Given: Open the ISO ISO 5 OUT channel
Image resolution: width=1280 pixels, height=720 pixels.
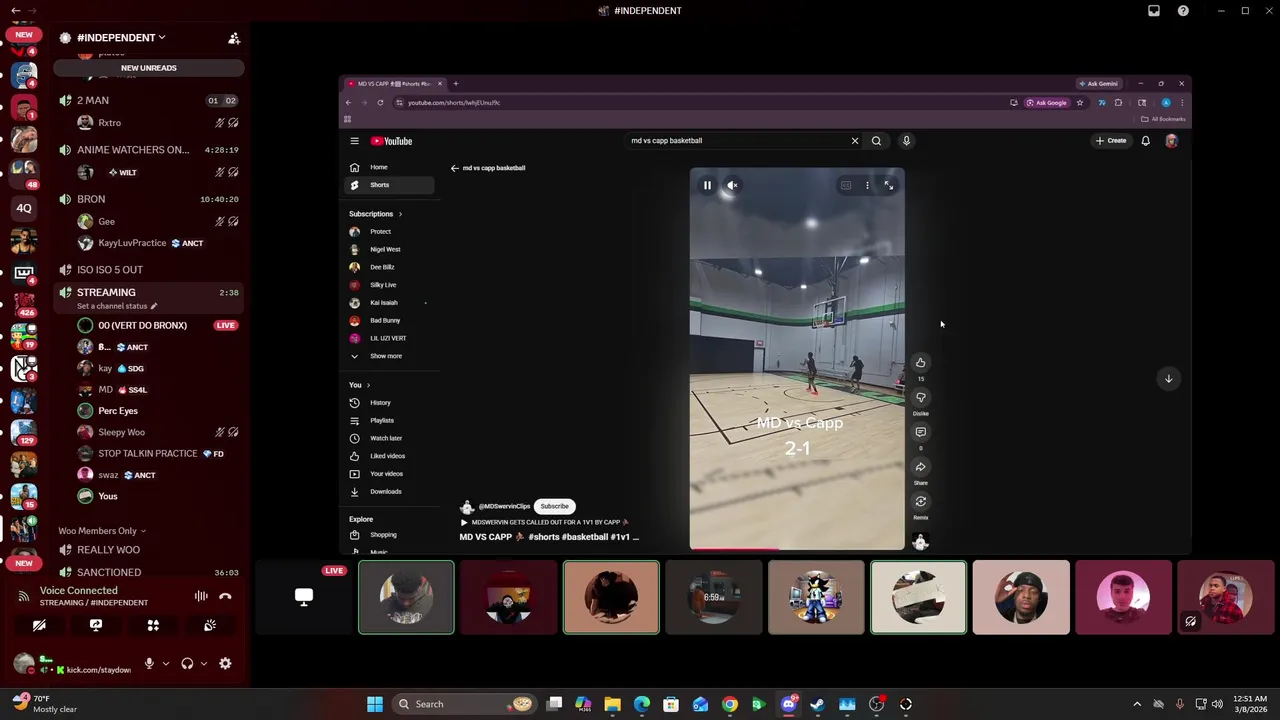Looking at the screenshot, I should [x=110, y=270].
